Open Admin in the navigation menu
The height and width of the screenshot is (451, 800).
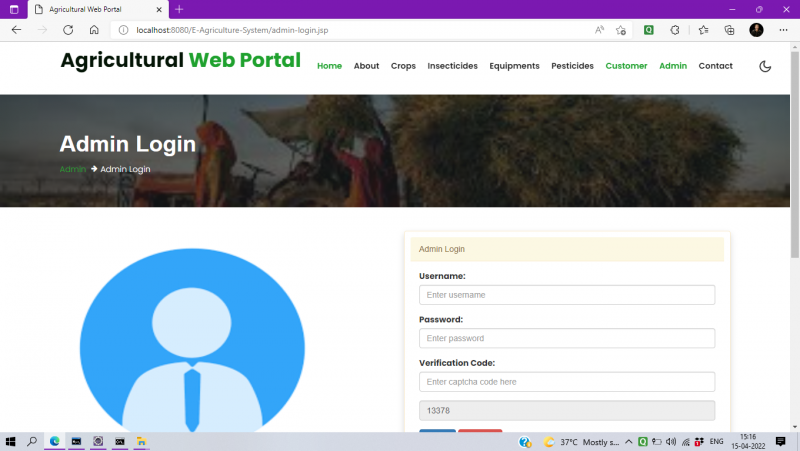(673, 66)
